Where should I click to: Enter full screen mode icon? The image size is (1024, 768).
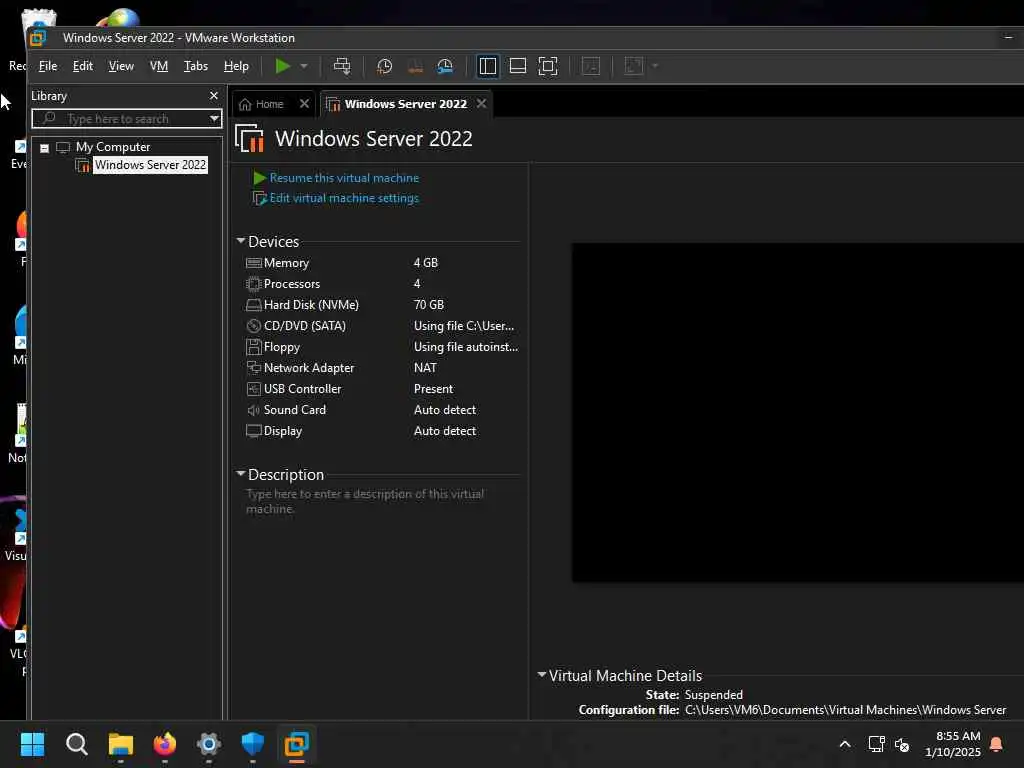(548, 66)
